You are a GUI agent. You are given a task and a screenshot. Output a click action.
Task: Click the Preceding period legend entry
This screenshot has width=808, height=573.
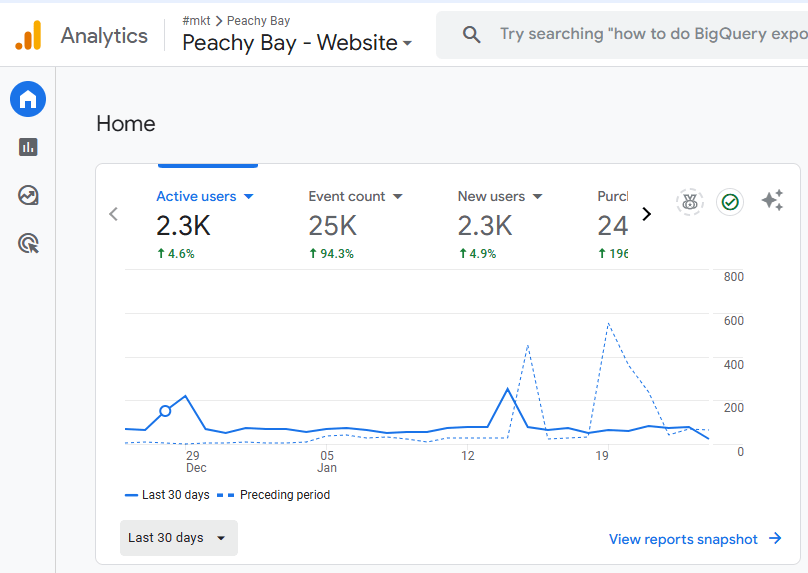tap(274, 495)
